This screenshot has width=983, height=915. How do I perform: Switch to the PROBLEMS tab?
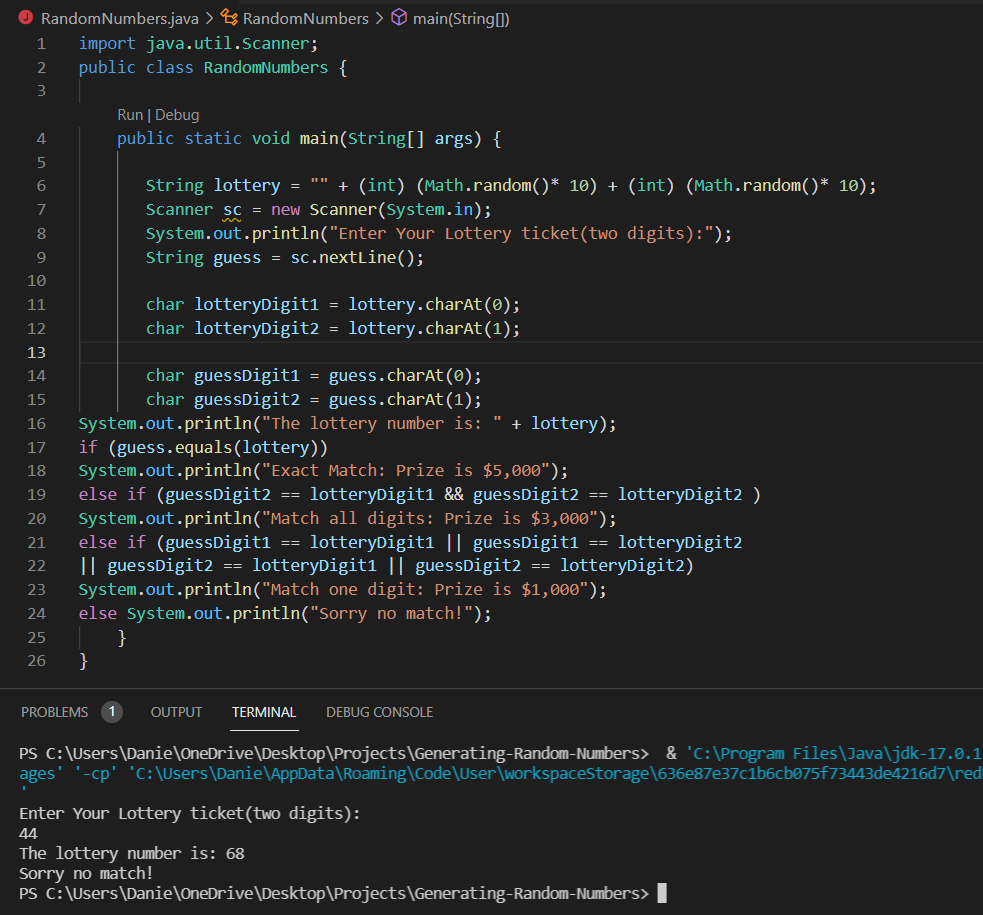tap(54, 712)
